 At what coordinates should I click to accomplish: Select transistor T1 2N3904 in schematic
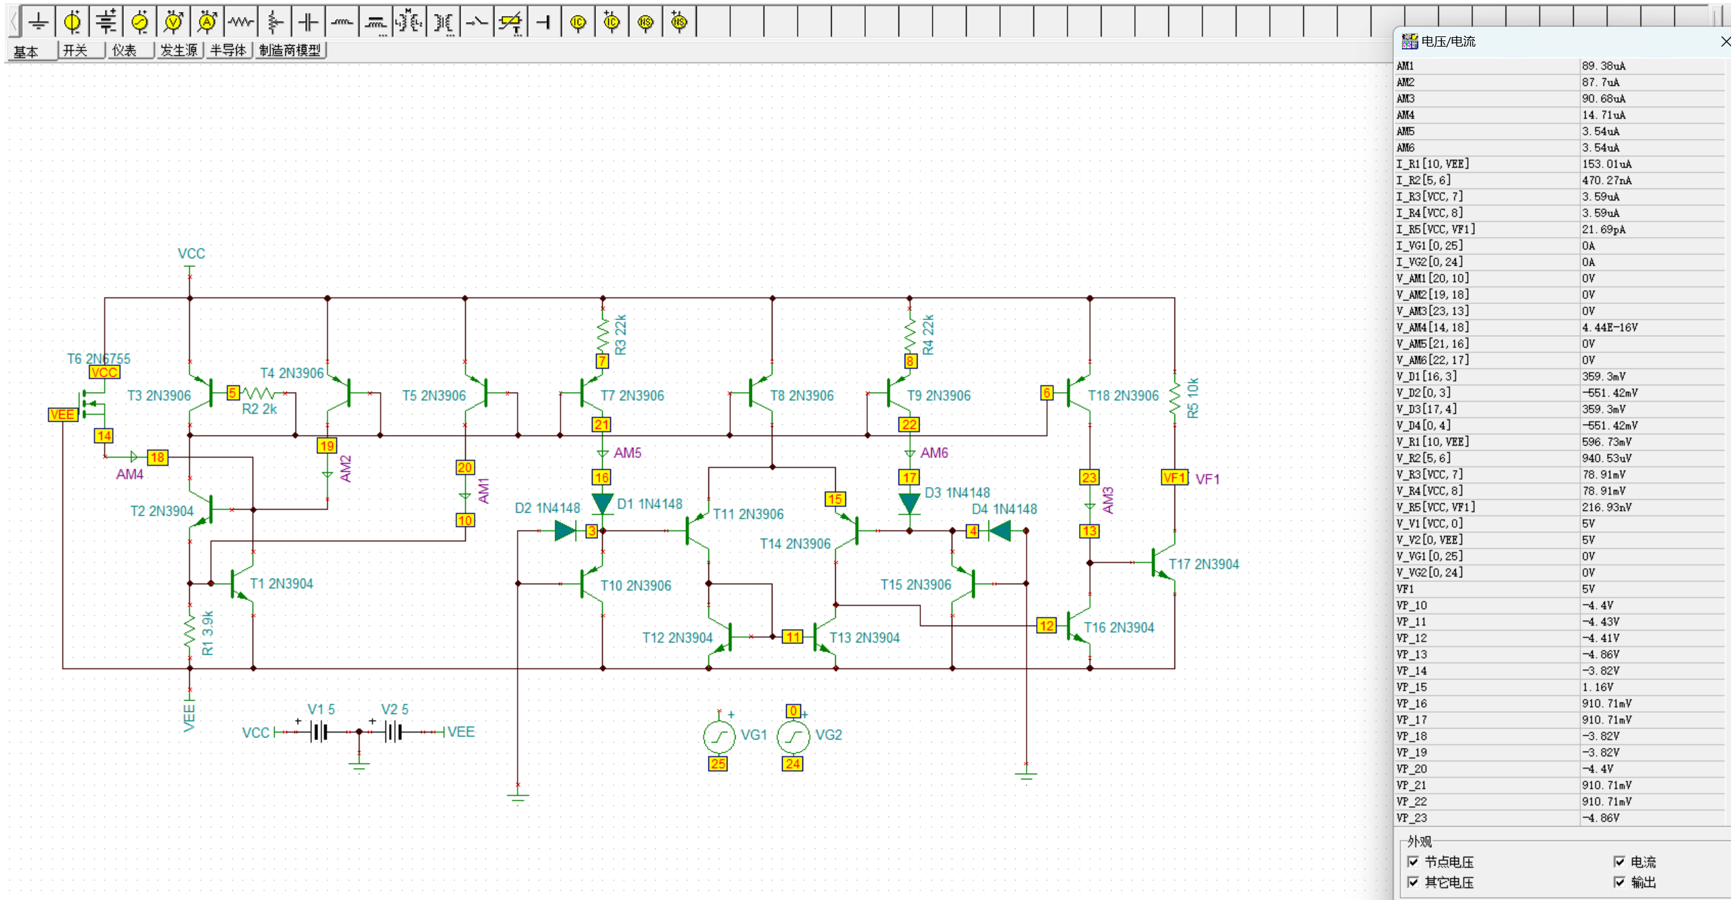coord(241,584)
